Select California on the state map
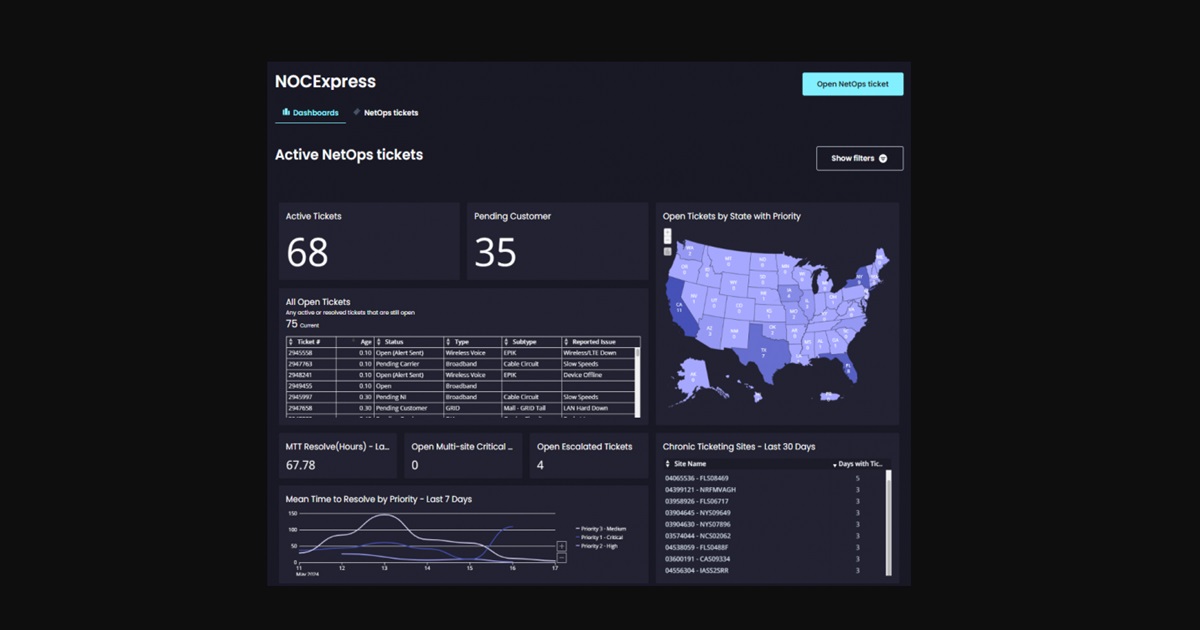The height and width of the screenshot is (630, 1200). [680, 308]
